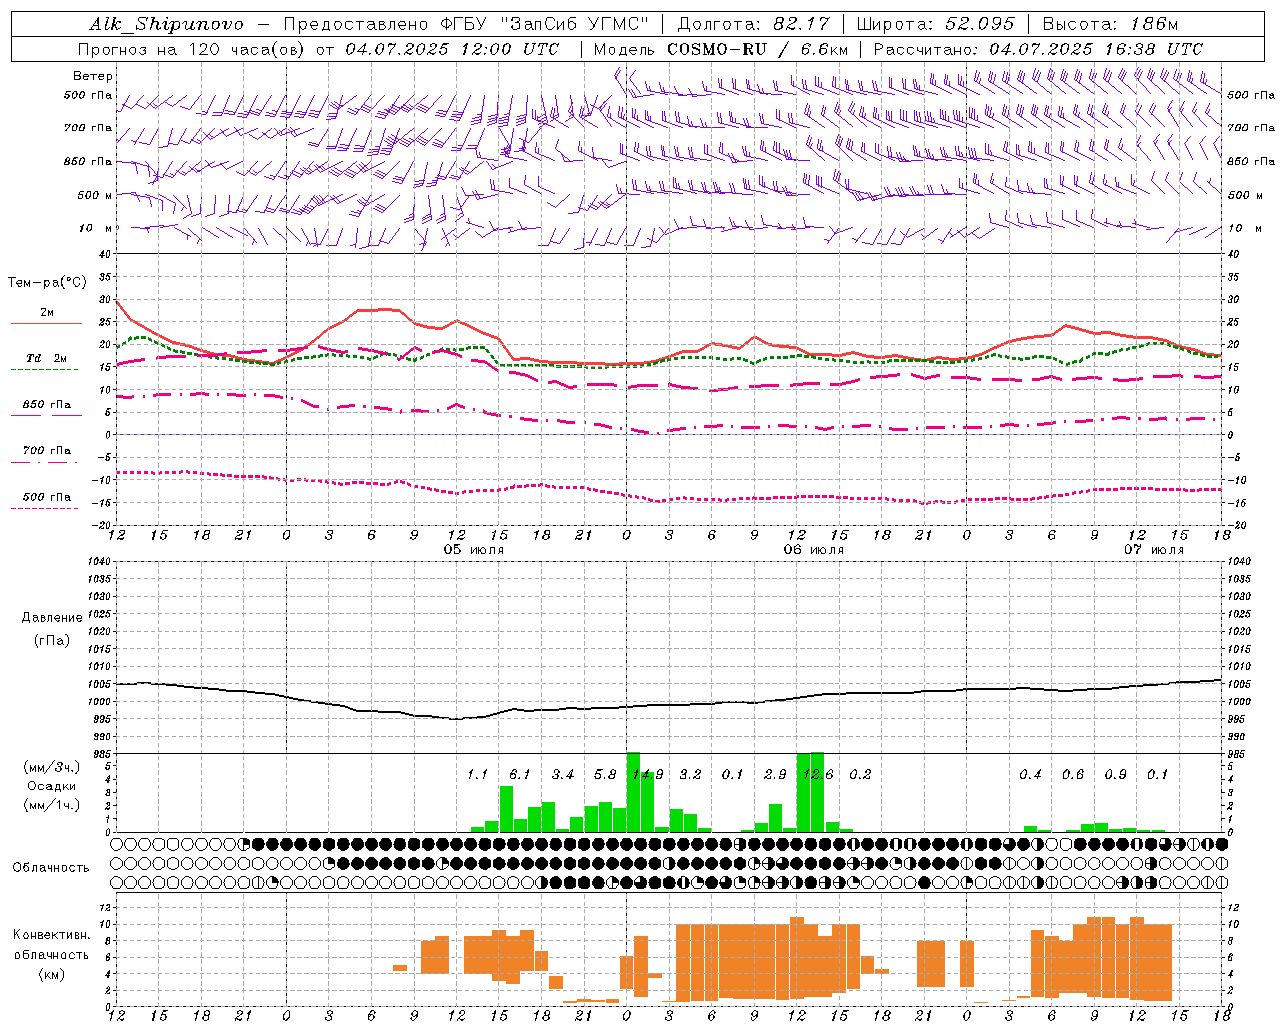This screenshot has height=1024, width=1280.
Task: Click the Высота: 186м value
Action: tap(1111, 24)
